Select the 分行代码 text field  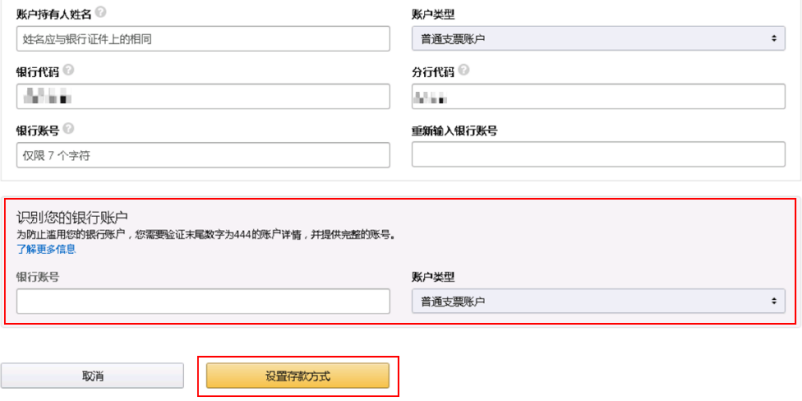[x=598, y=97]
